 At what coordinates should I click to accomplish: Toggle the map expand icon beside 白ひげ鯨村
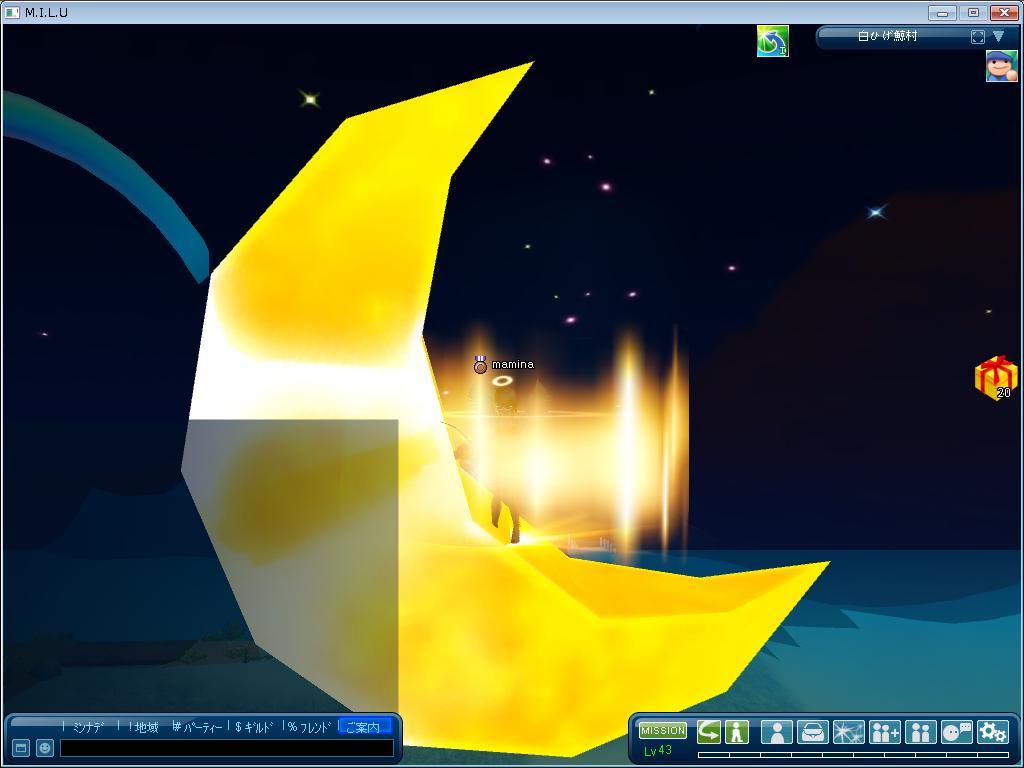tap(978, 37)
